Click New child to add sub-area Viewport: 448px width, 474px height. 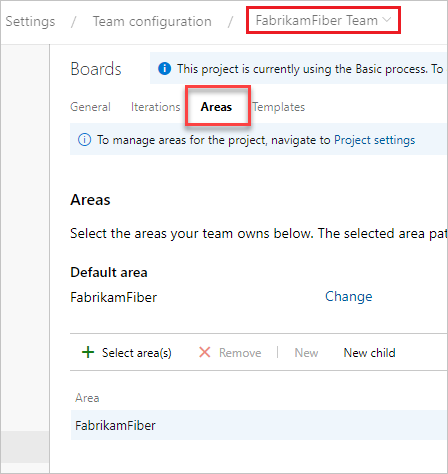370,353
